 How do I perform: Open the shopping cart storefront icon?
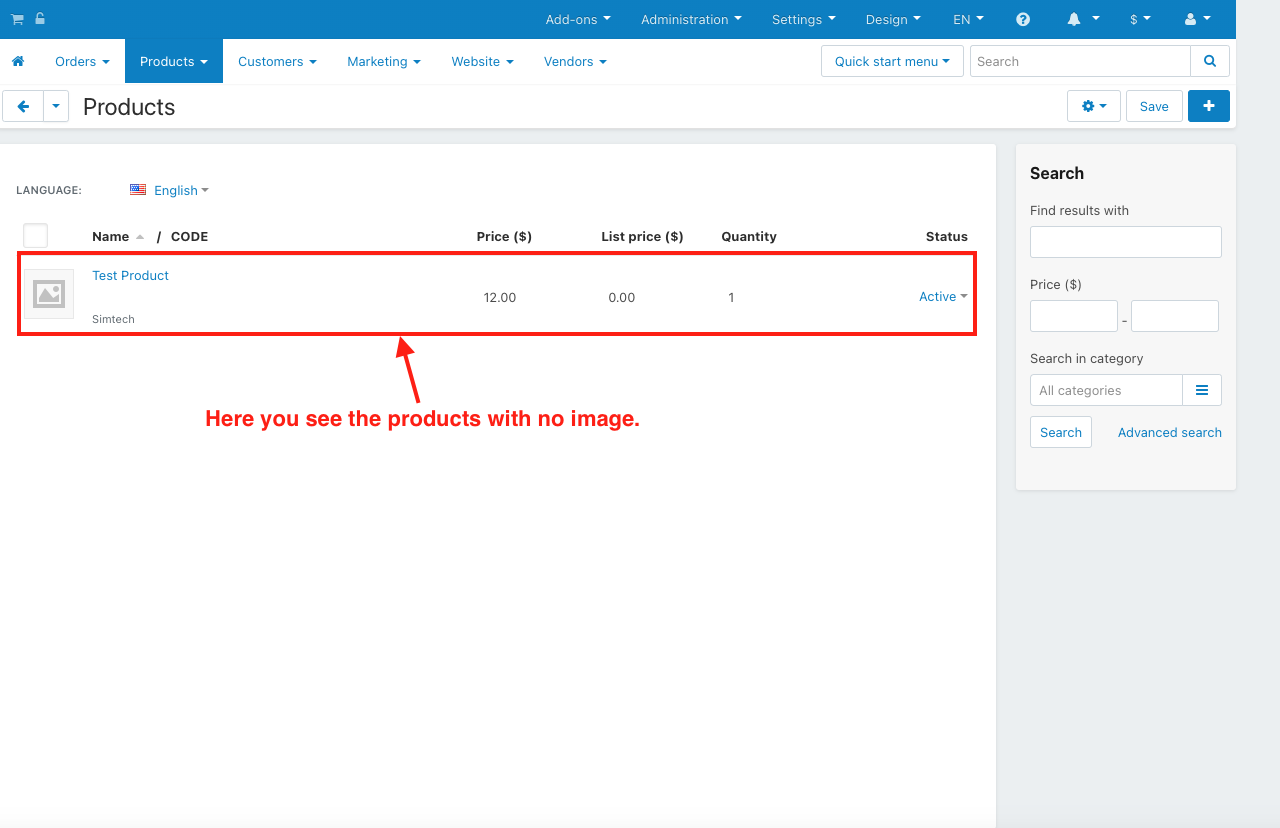[x=17, y=19]
